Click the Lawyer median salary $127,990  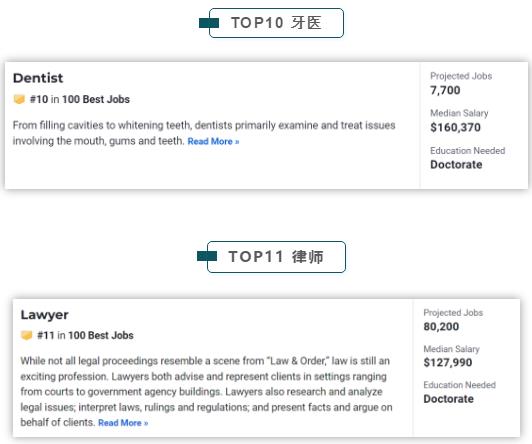[448, 363]
